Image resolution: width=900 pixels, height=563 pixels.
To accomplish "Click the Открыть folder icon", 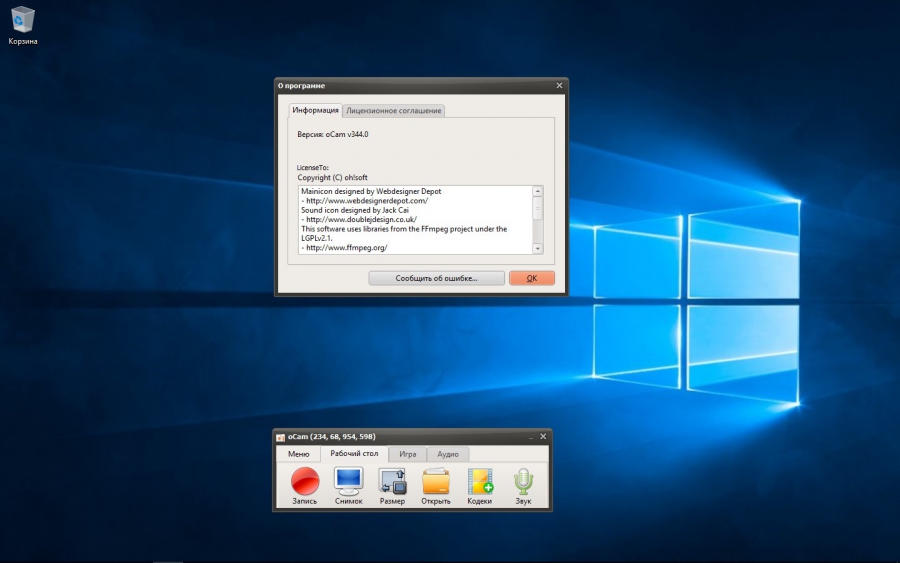I will (x=436, y=481).
